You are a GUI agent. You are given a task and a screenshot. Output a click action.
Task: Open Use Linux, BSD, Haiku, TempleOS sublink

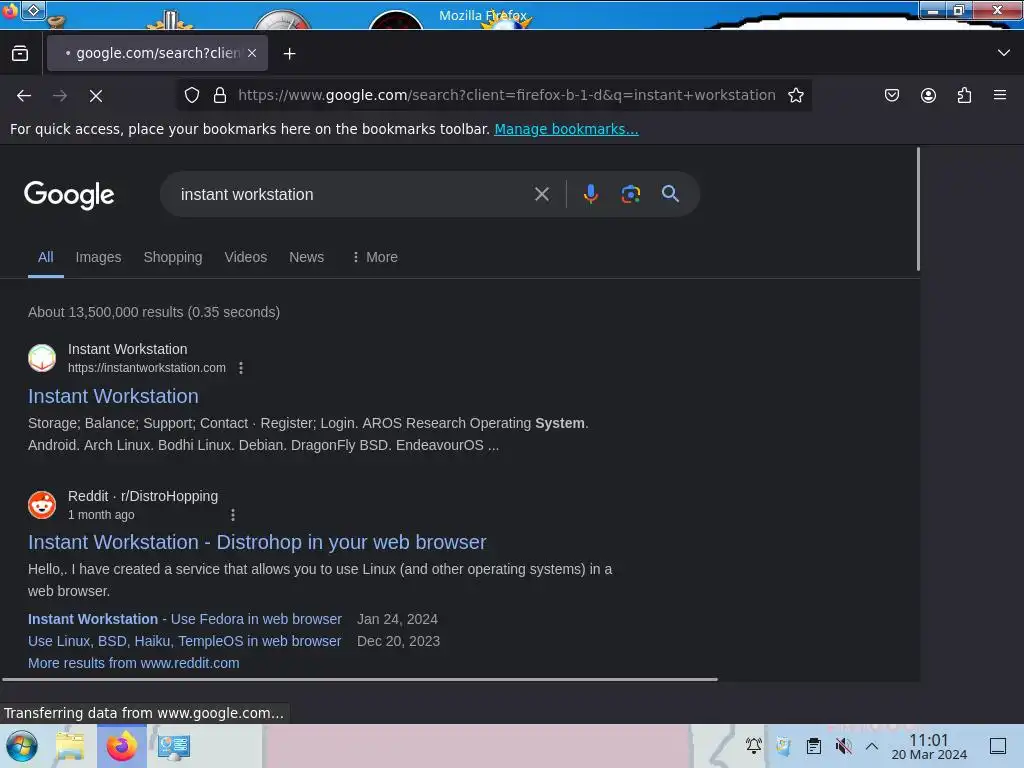(185, 641)
